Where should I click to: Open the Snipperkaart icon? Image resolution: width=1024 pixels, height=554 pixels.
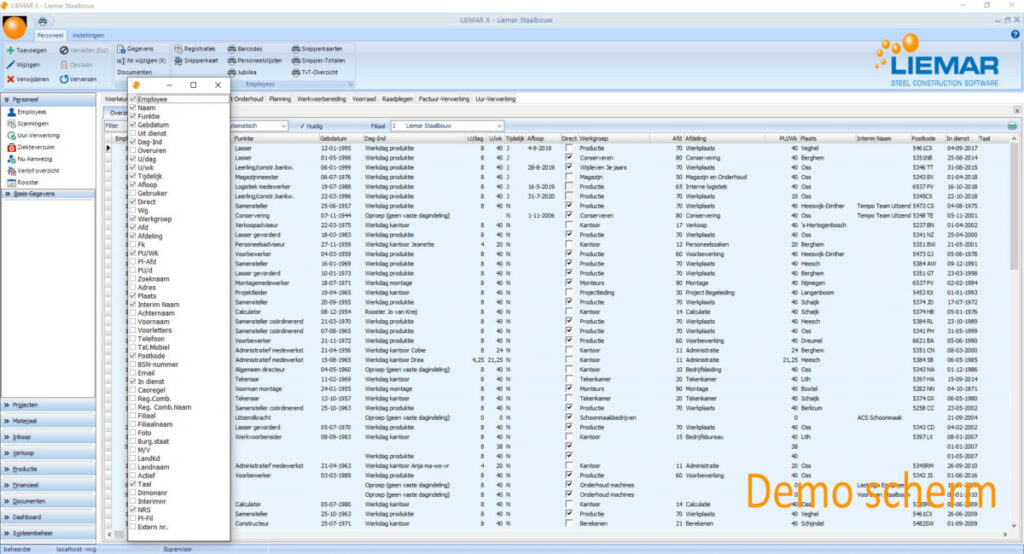coord(178,61)
